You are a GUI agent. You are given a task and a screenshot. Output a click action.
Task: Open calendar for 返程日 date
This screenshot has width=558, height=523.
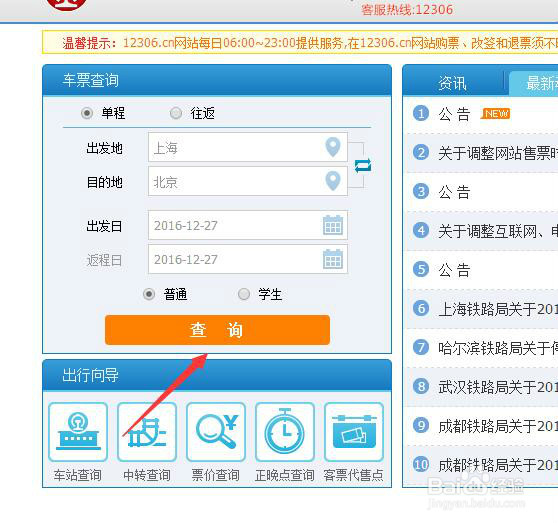pos(333,259)
